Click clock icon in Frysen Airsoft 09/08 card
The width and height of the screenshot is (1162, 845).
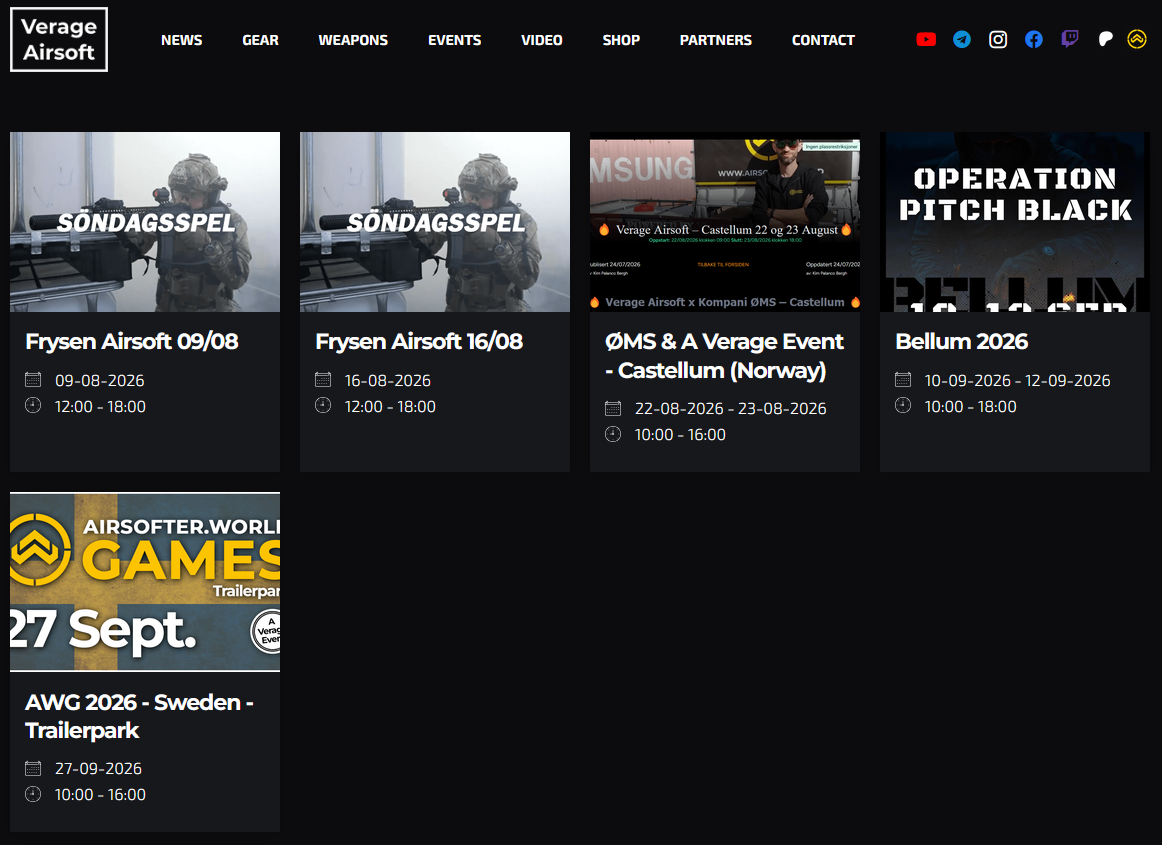[x=33, y=405]
